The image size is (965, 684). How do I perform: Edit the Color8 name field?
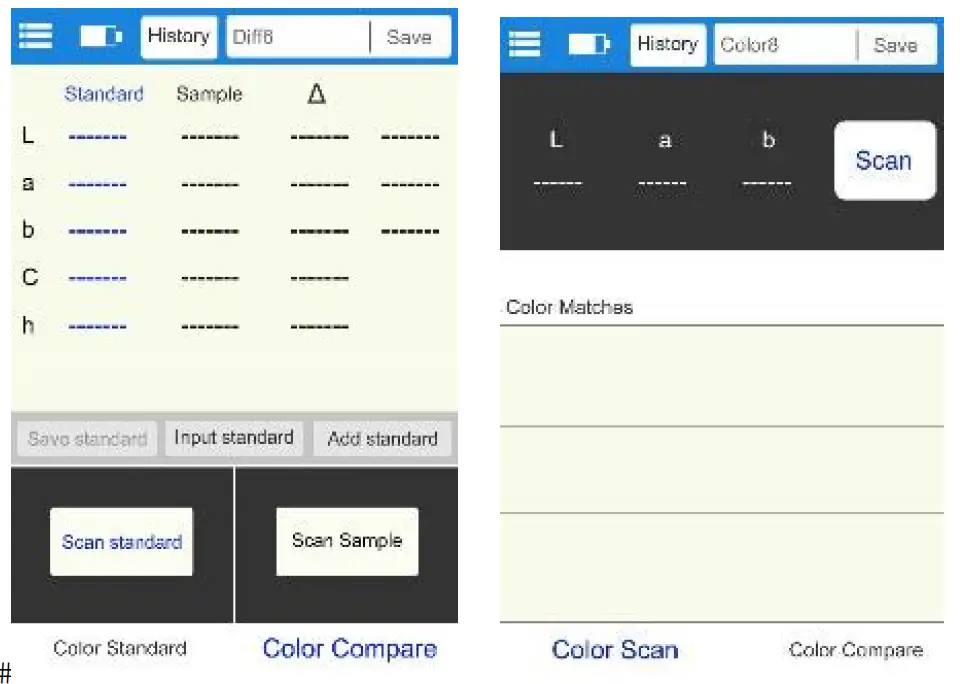tap(783, 45)
